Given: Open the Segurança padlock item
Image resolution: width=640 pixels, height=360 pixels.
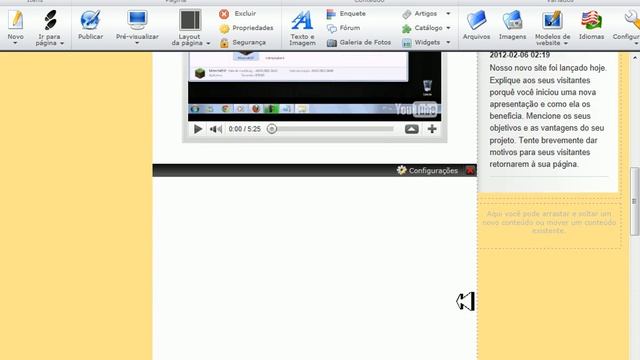Looking at the screenshot, I should (243, 42).
